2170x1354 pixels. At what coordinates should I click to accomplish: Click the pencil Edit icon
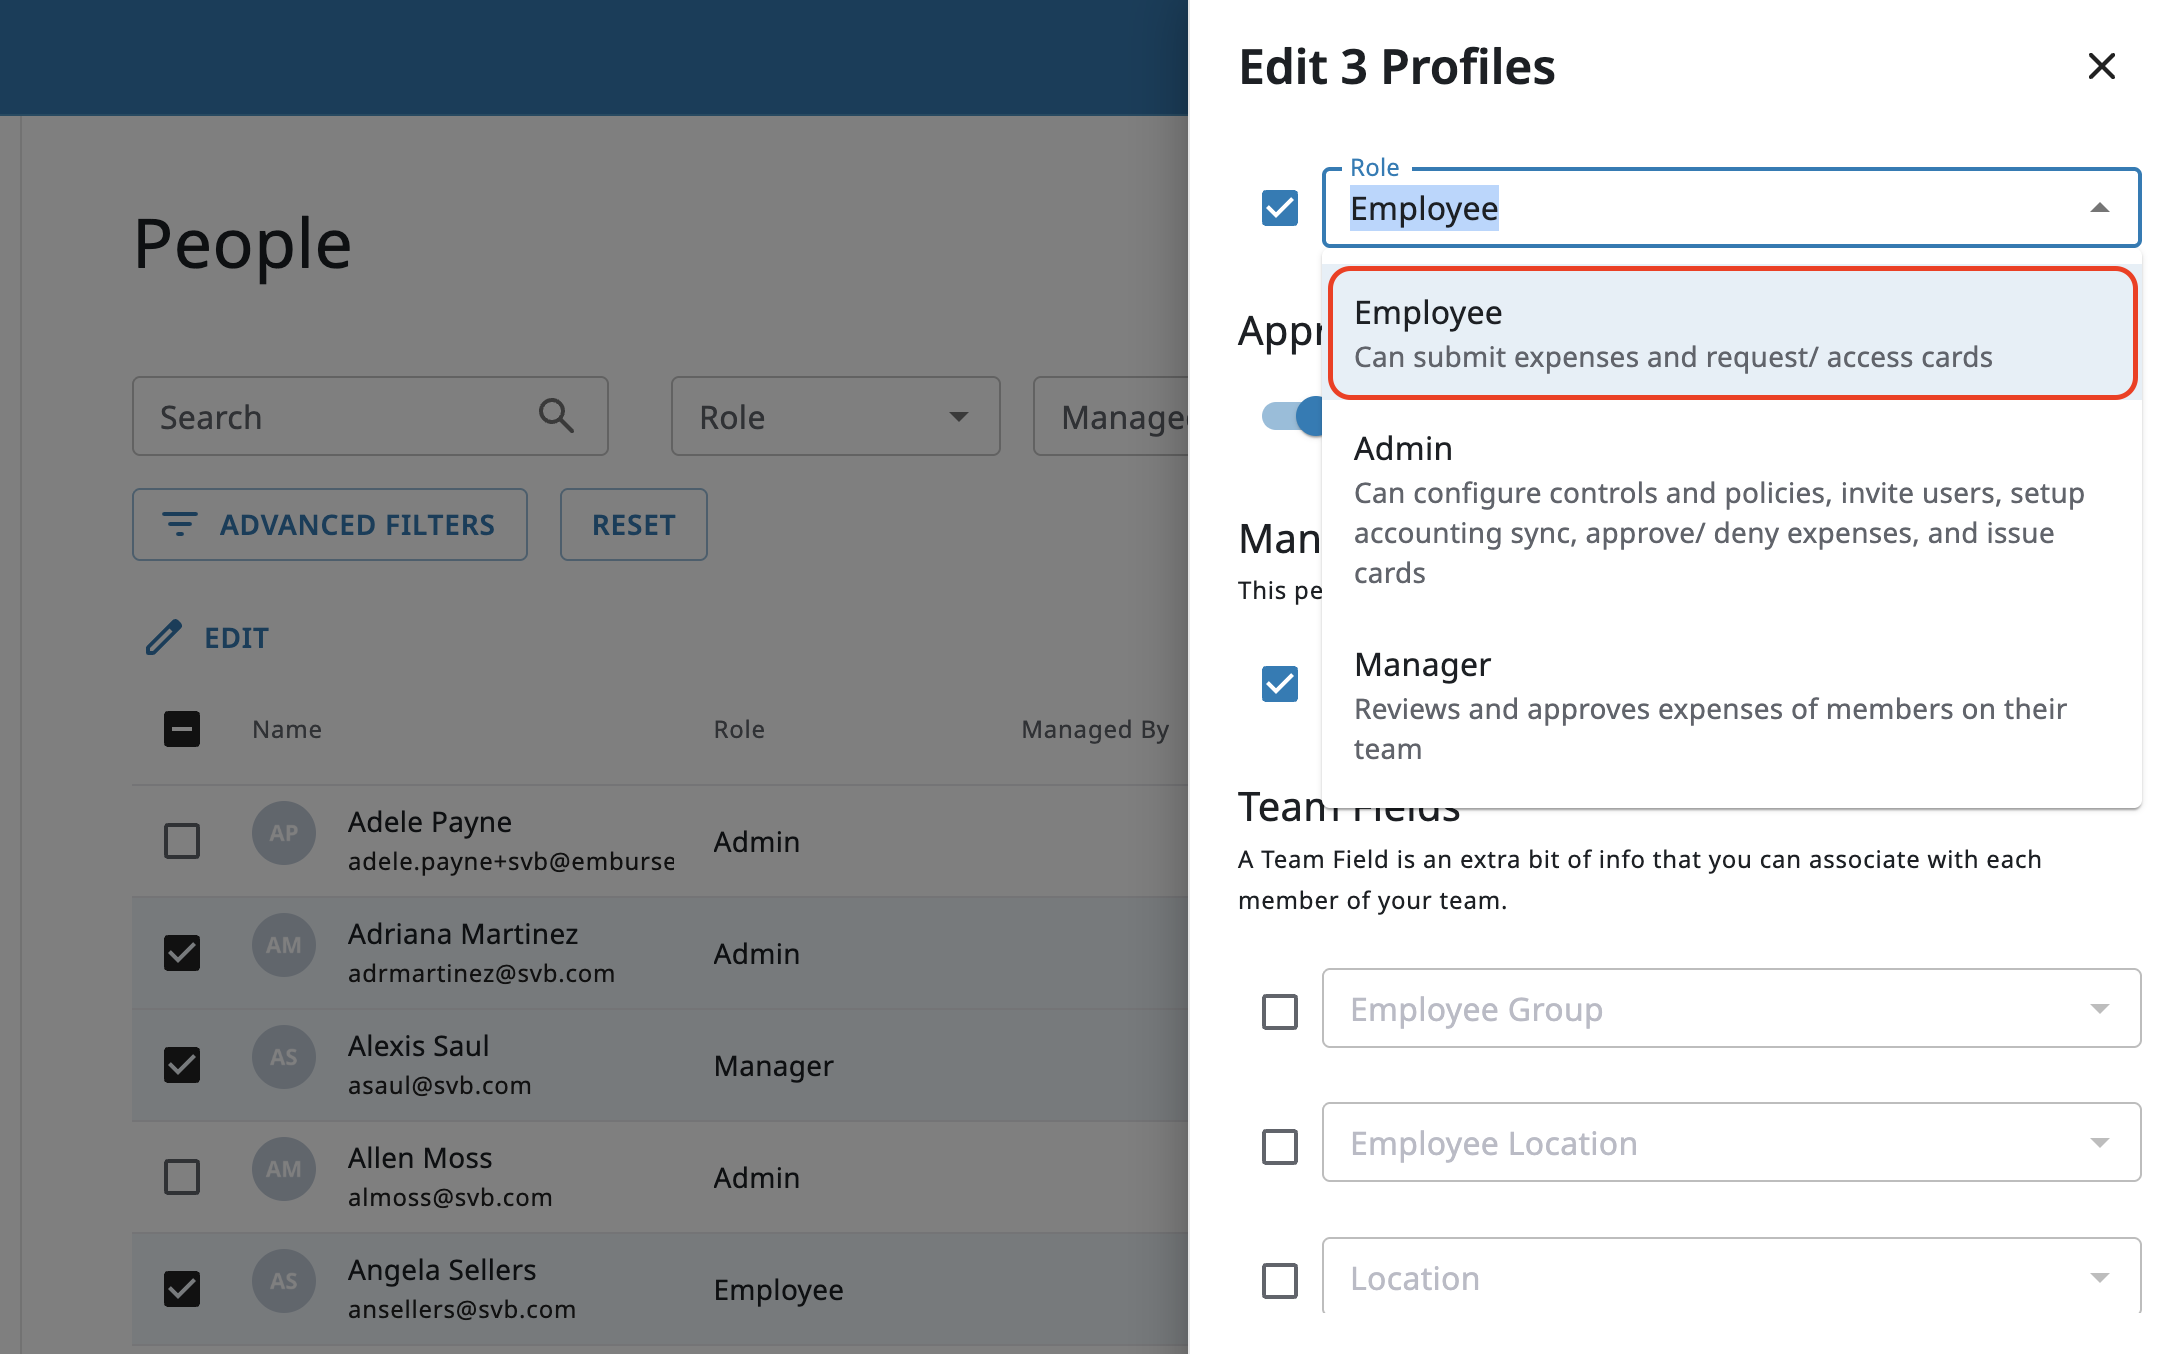164,637
